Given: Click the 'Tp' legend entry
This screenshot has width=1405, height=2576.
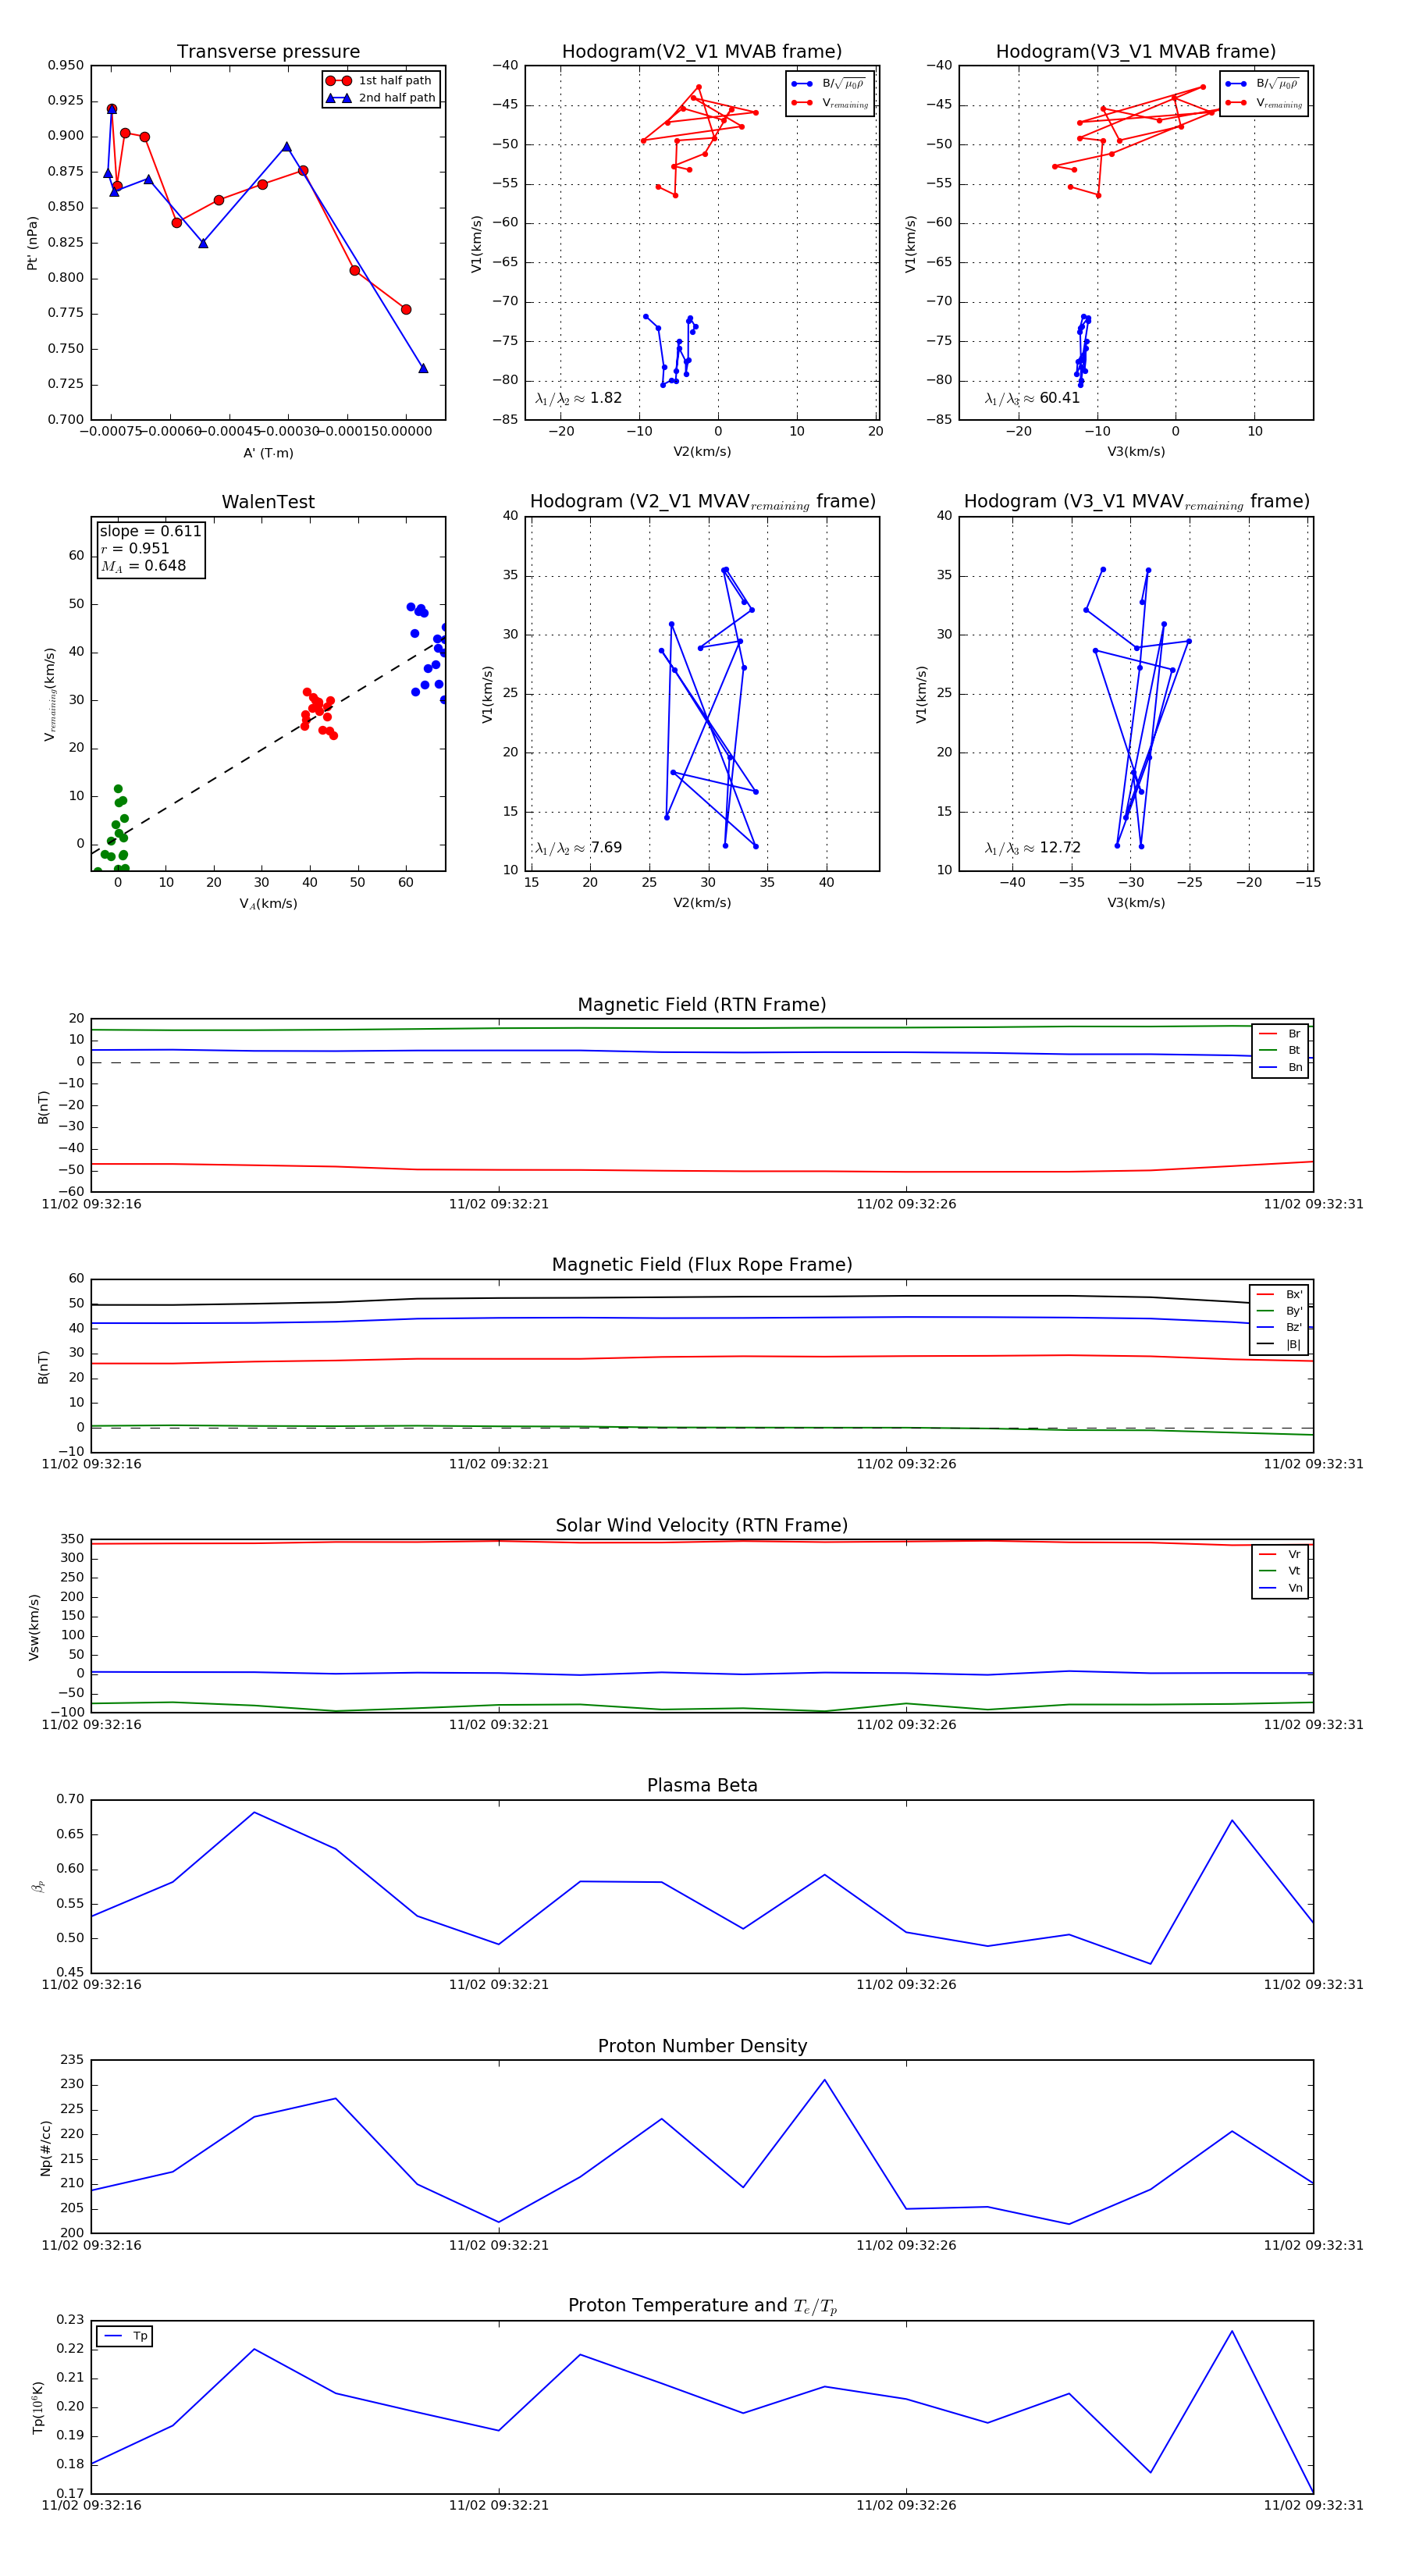Looking at the screenshot, I should click(127, 2336).
